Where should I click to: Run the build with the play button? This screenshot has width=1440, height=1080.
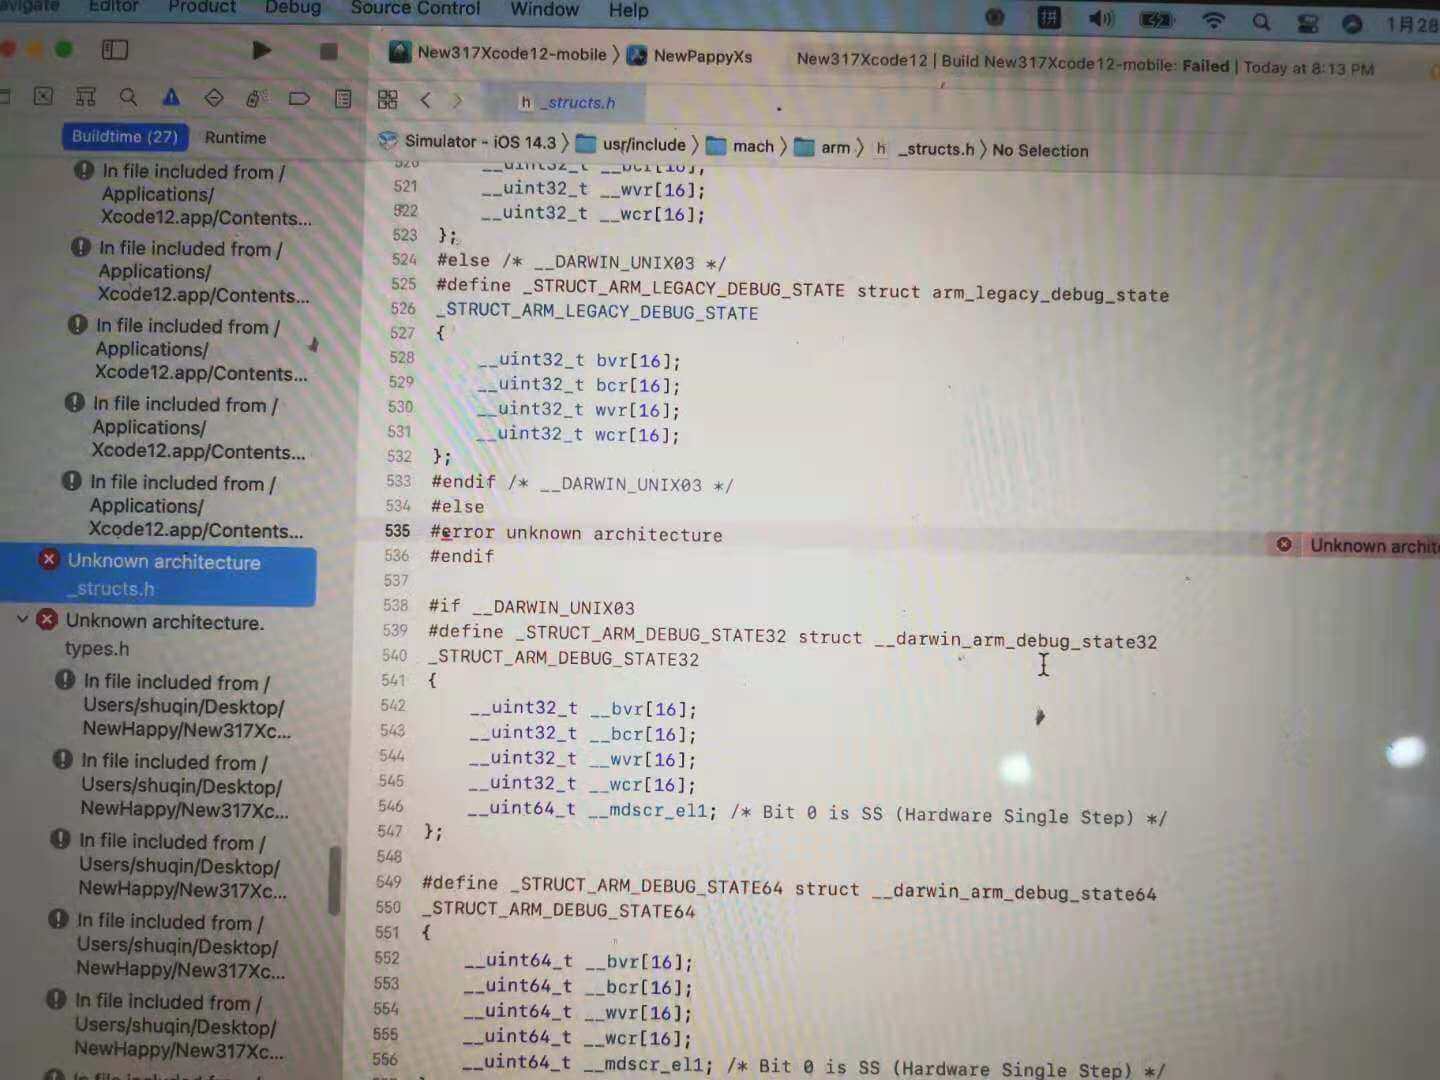(262, 50)
